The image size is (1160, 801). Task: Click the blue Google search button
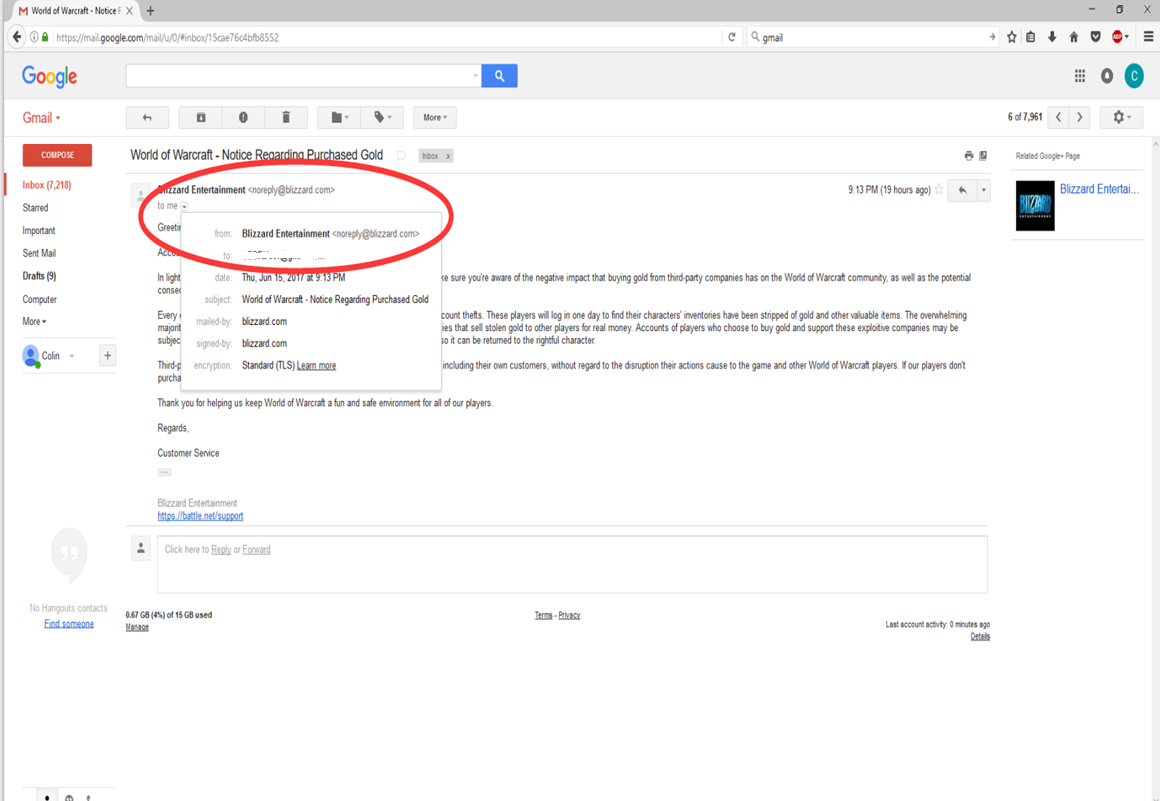(x=499, y=75)
